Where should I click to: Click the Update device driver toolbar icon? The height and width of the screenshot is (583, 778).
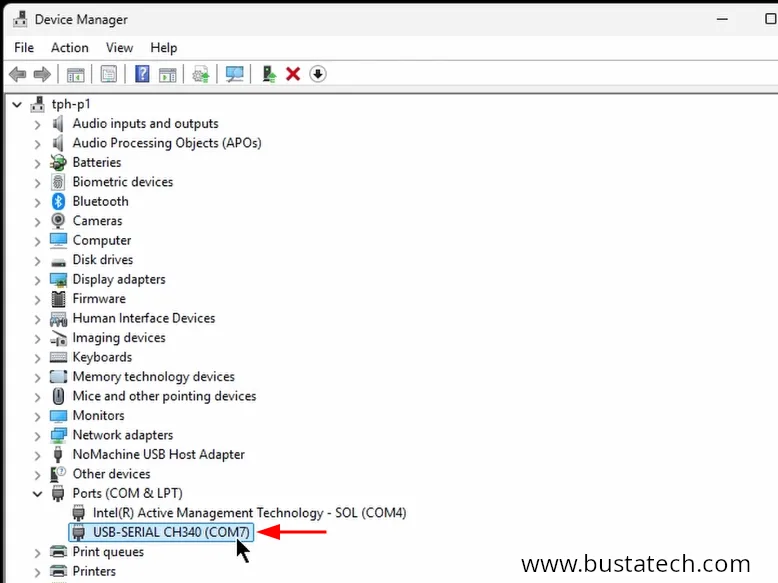[x=201, y=74]
